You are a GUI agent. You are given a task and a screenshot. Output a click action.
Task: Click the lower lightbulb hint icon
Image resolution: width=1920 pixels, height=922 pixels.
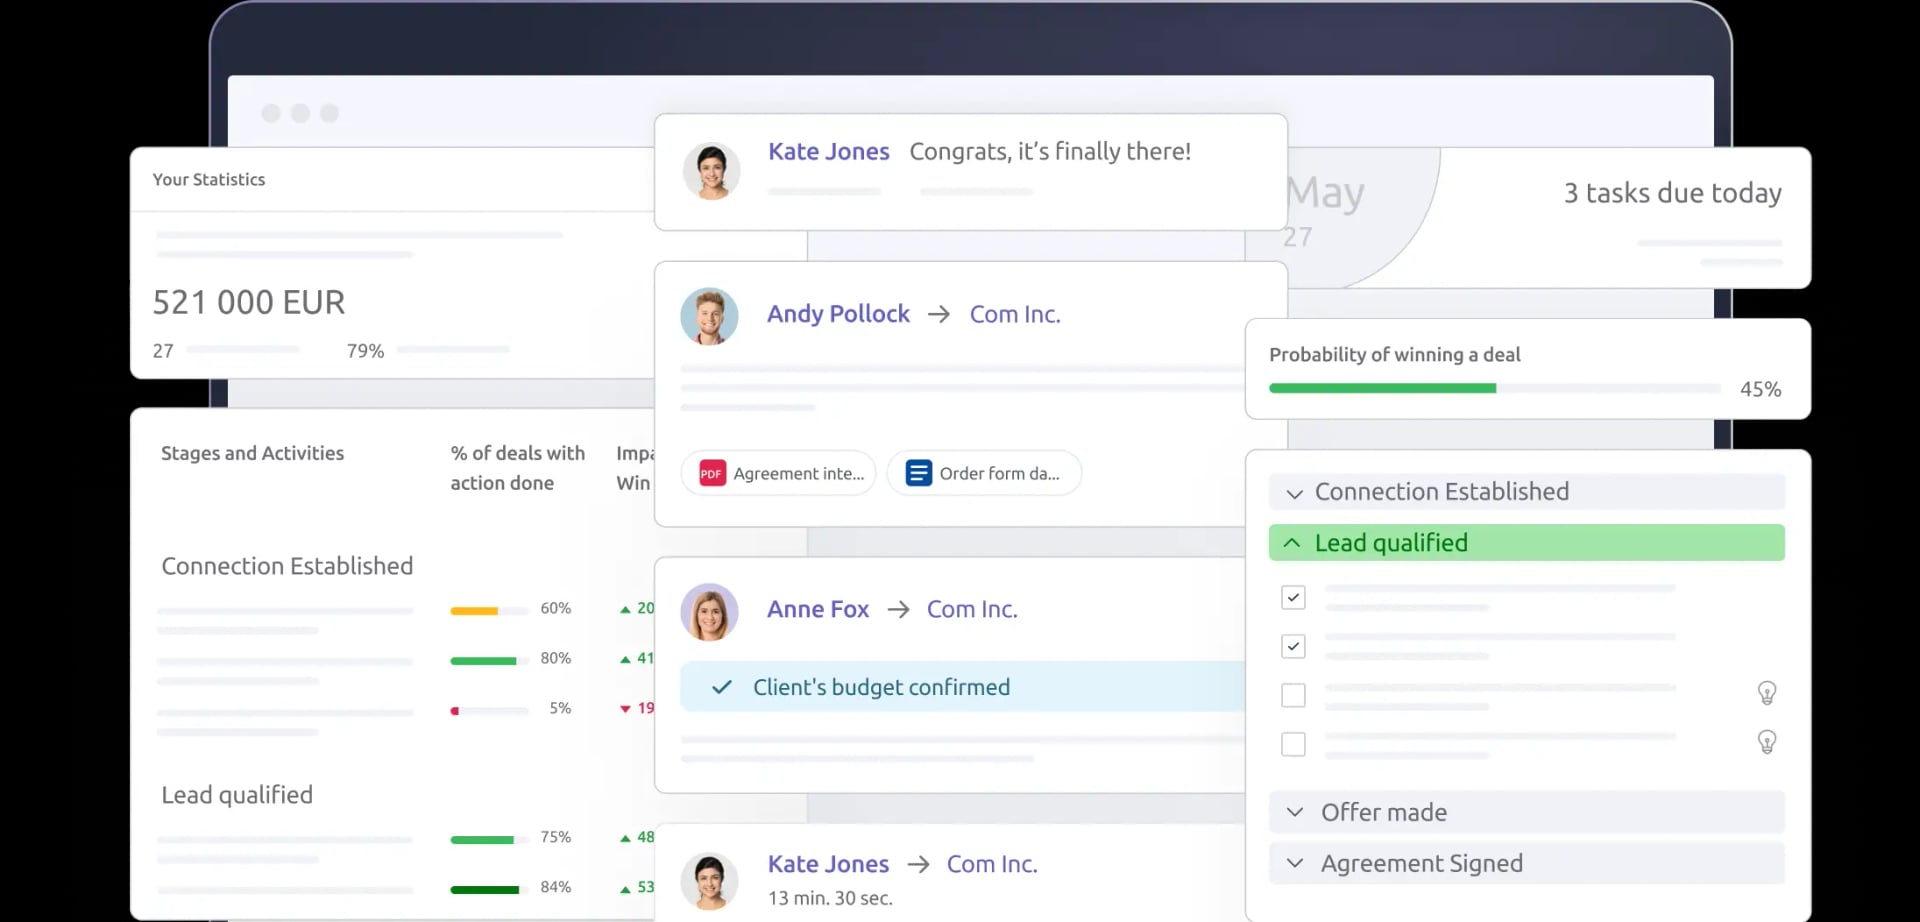click(1766, 742)
